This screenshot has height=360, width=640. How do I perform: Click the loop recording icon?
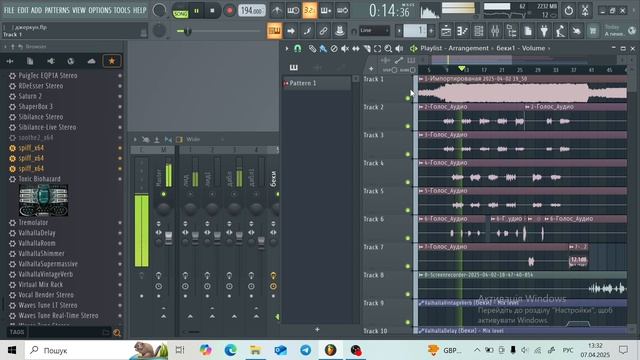coord(342,11)
